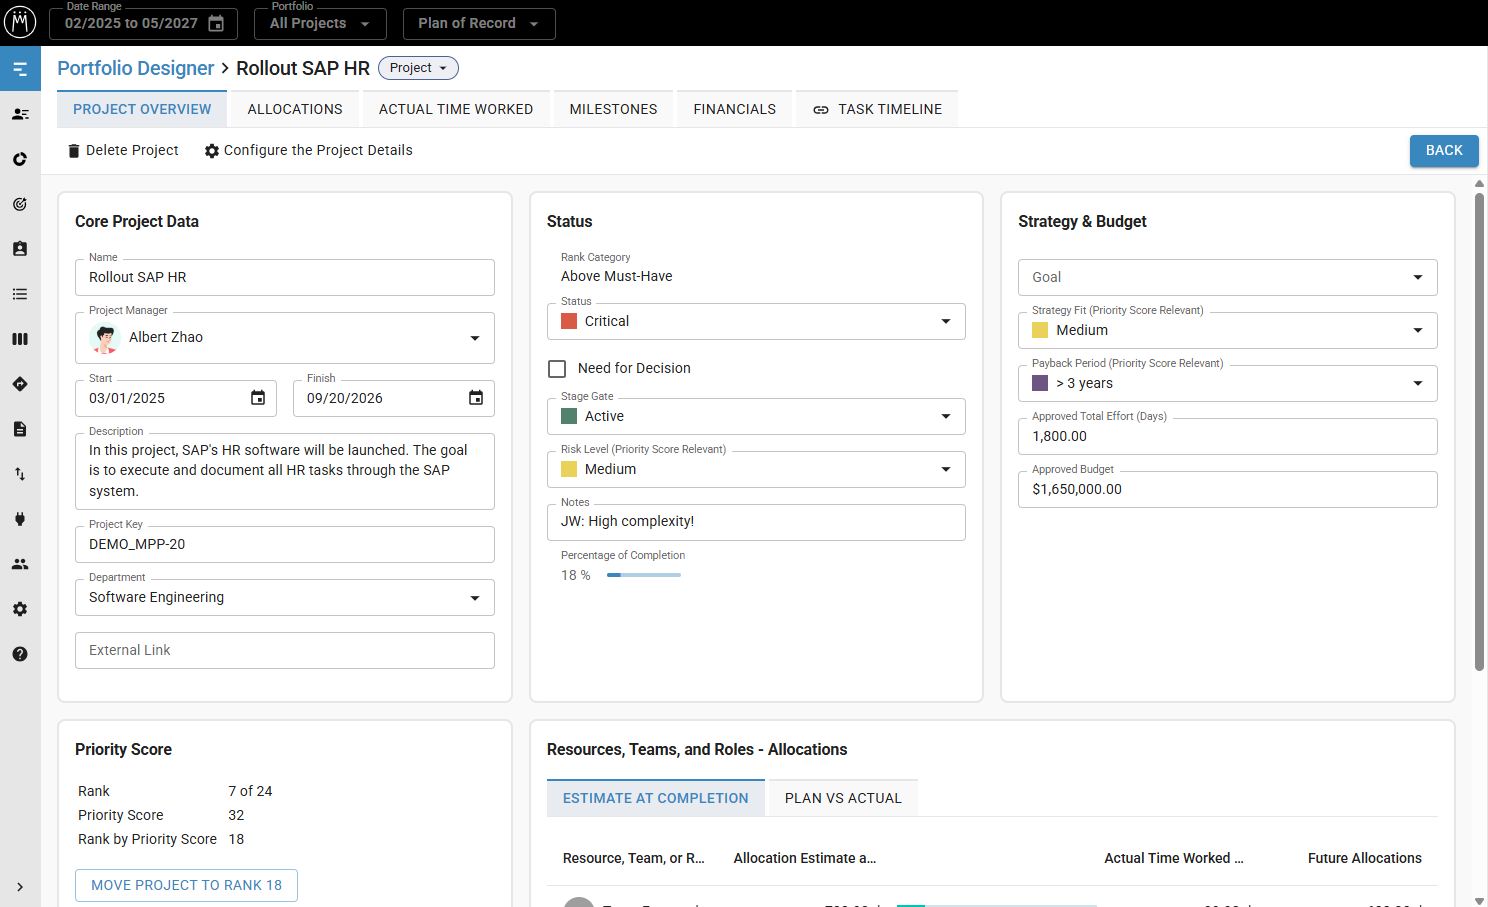
Task: Click the Approved Budget field
Action: click(x=1228, y=489)
